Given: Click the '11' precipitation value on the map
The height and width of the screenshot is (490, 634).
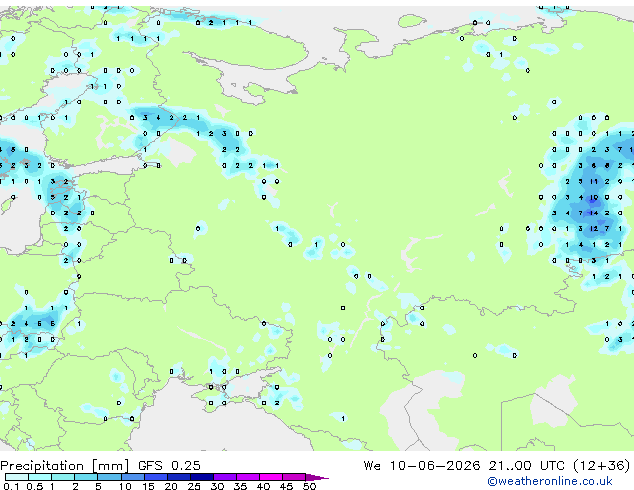Looking at the screenshot, I should [x=594, y=182].
